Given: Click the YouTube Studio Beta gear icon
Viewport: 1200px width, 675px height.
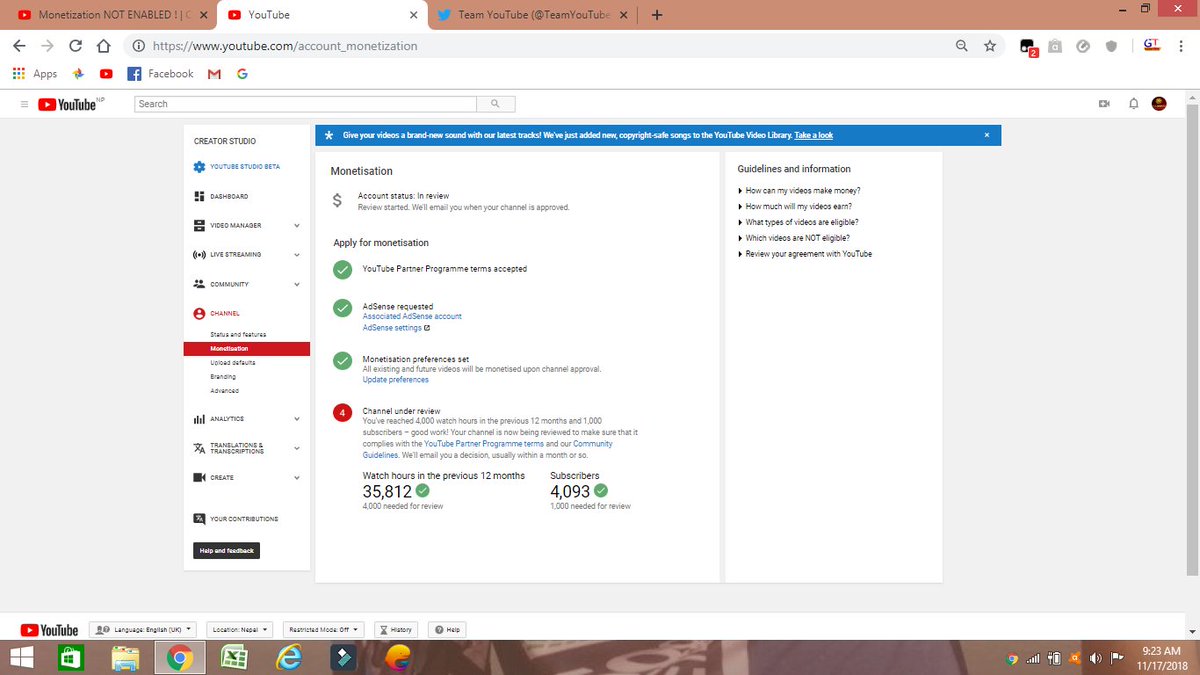Looking at the screenshot, I should pos(199,167).
